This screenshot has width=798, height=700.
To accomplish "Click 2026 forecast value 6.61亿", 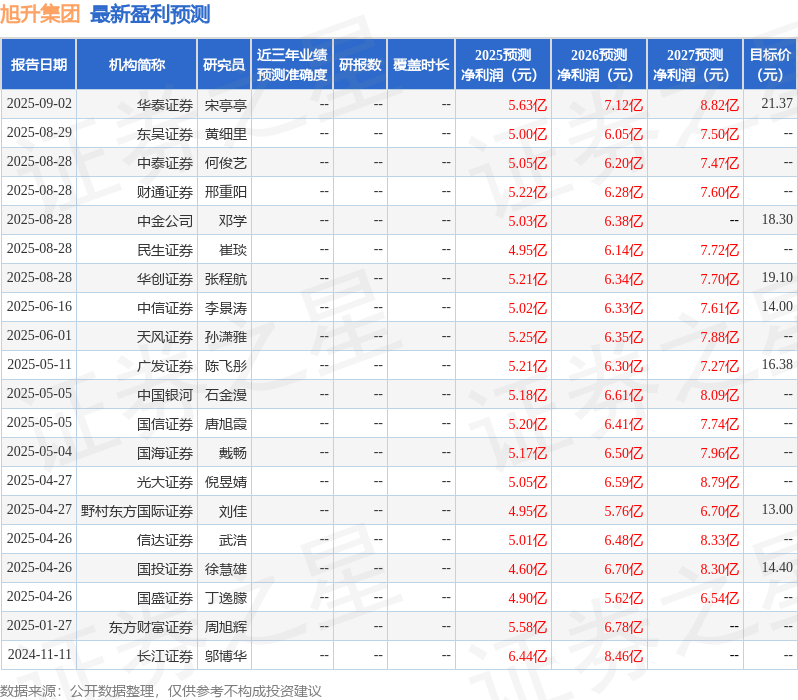I will tap(623, 396).
